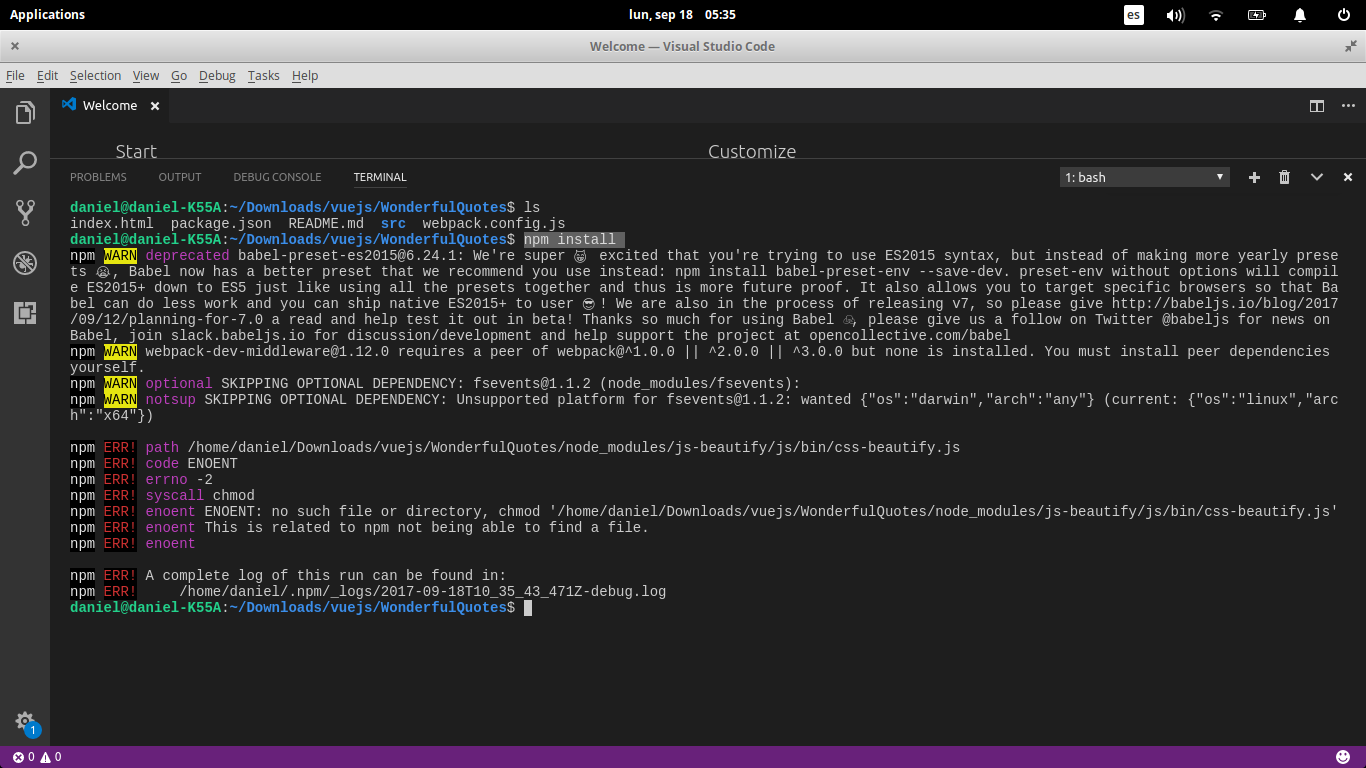This screenshot has width=1366, height=768.
Task: Open the View menu
Action: (146, 75)
